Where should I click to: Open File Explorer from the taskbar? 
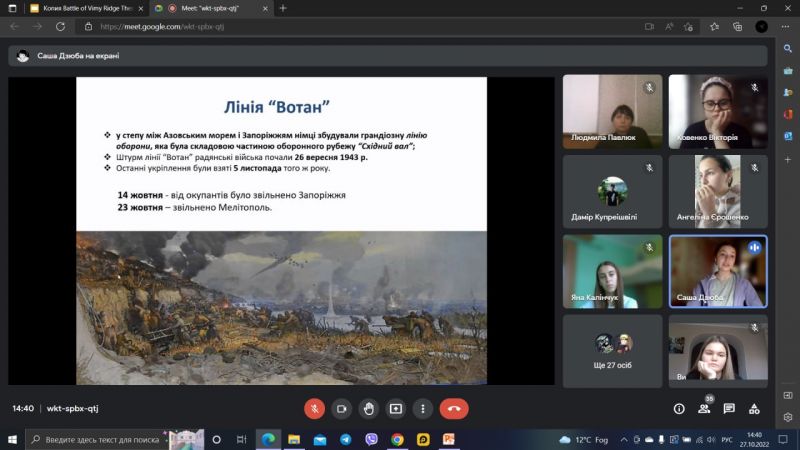tap(294, 439)
